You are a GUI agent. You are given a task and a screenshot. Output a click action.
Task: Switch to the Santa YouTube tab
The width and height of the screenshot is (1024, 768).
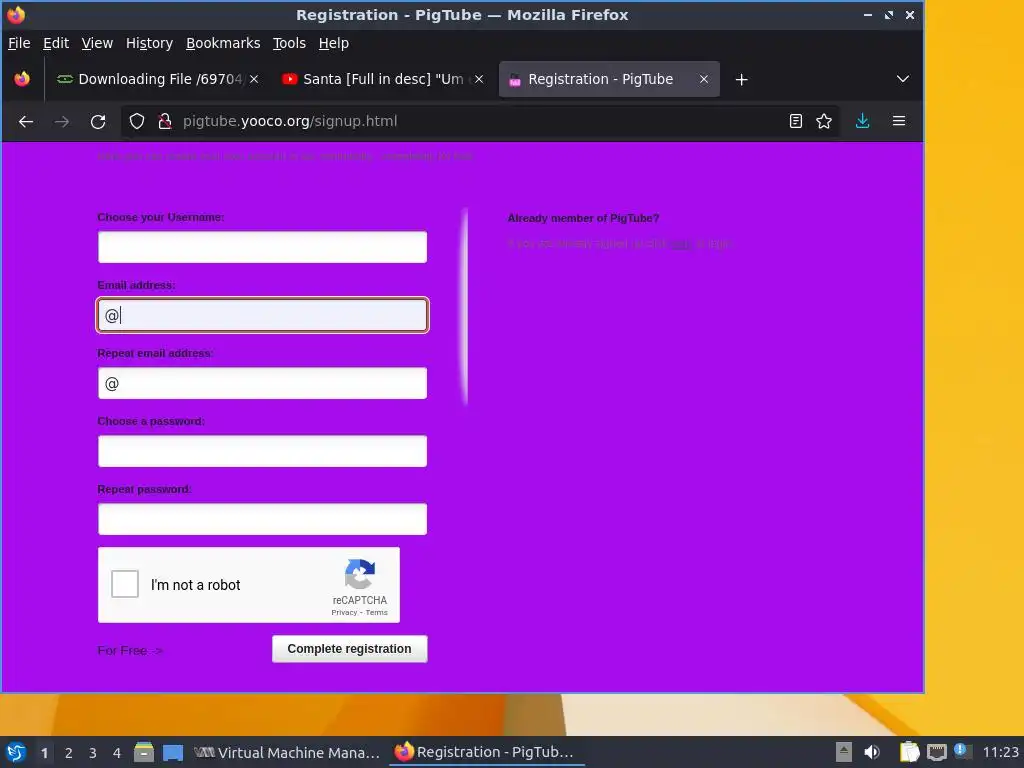[x=383, y=79]
